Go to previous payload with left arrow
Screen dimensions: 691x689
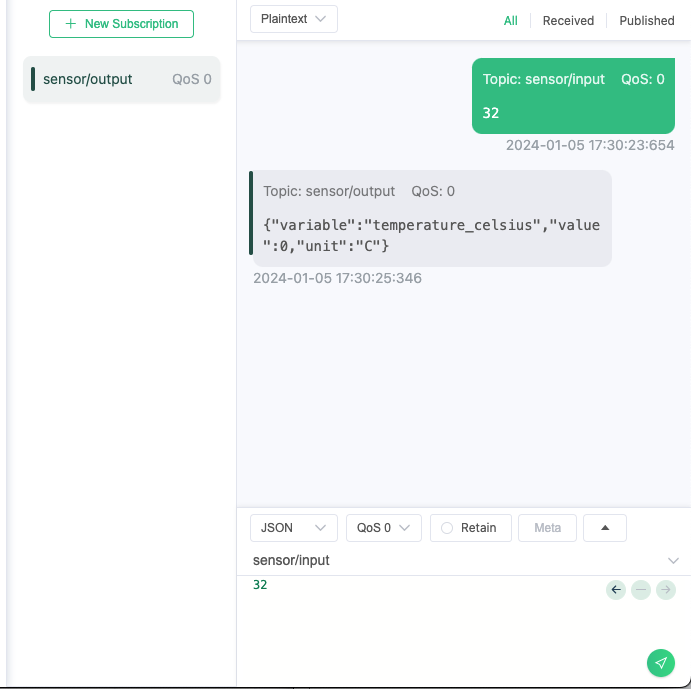(616, 590)
